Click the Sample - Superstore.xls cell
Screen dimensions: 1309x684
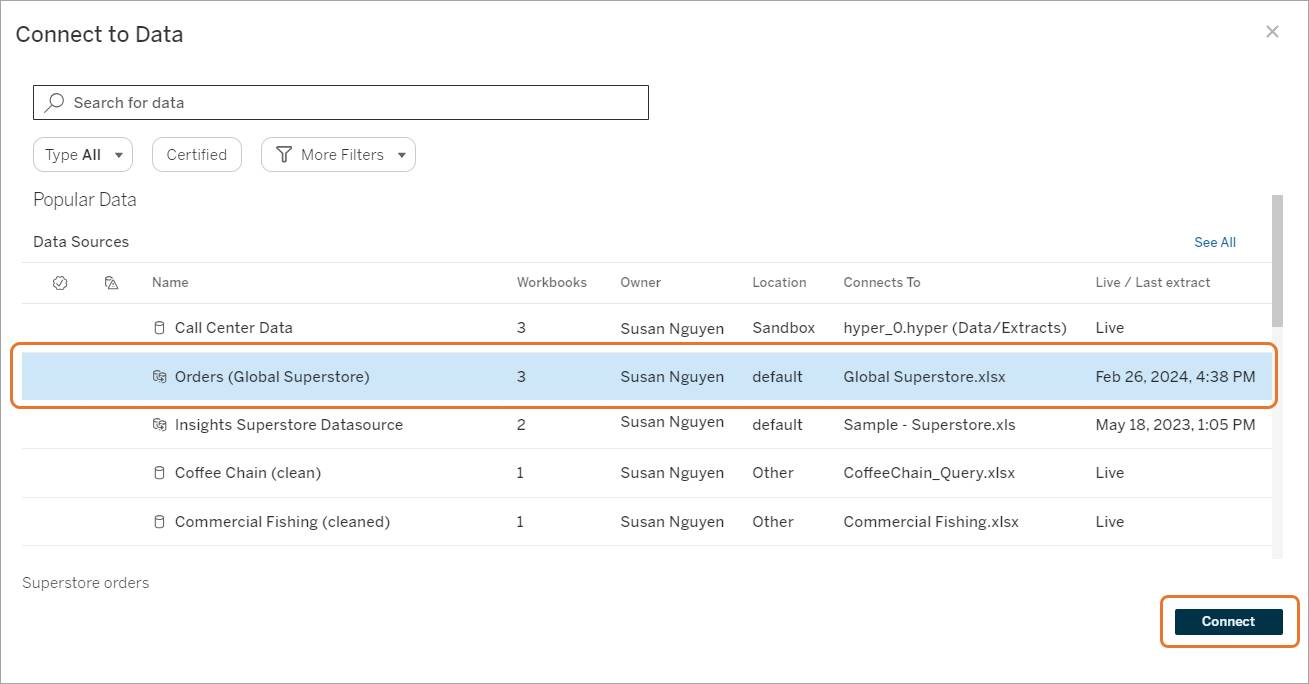[x=929, y=425]
